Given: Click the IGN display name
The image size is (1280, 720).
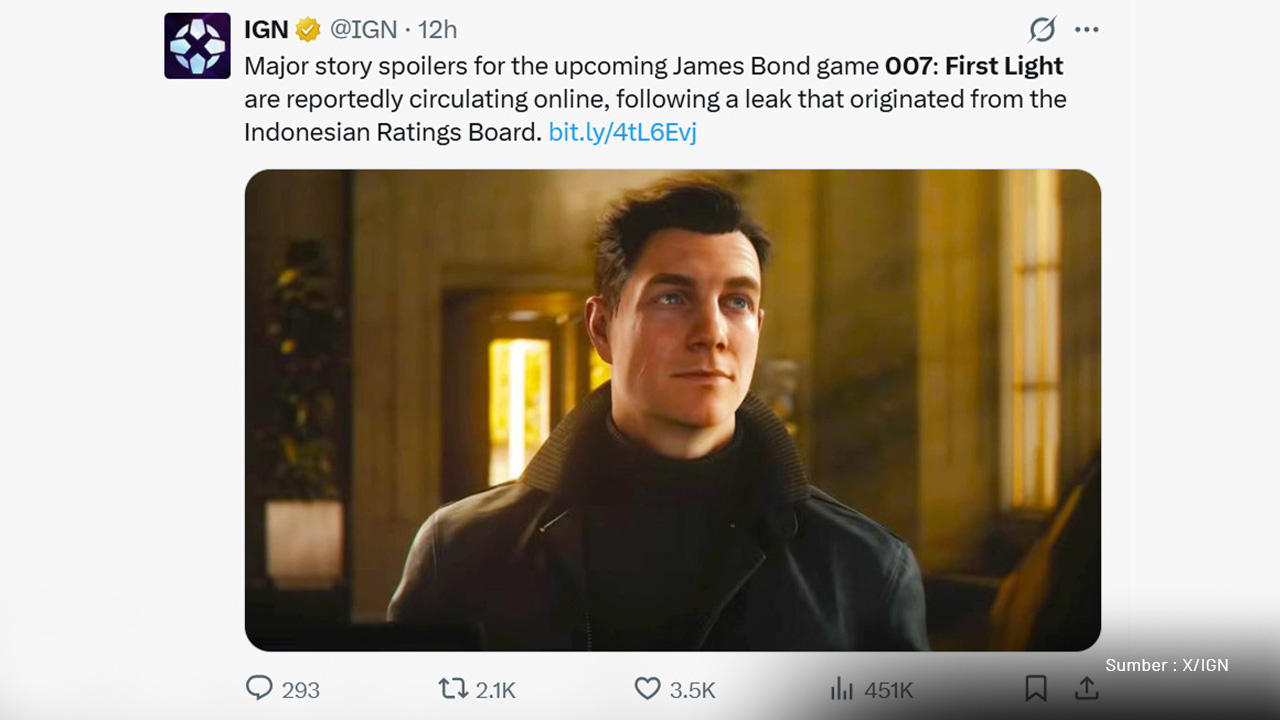Looking at the screenshot, I should pos(266,30).
